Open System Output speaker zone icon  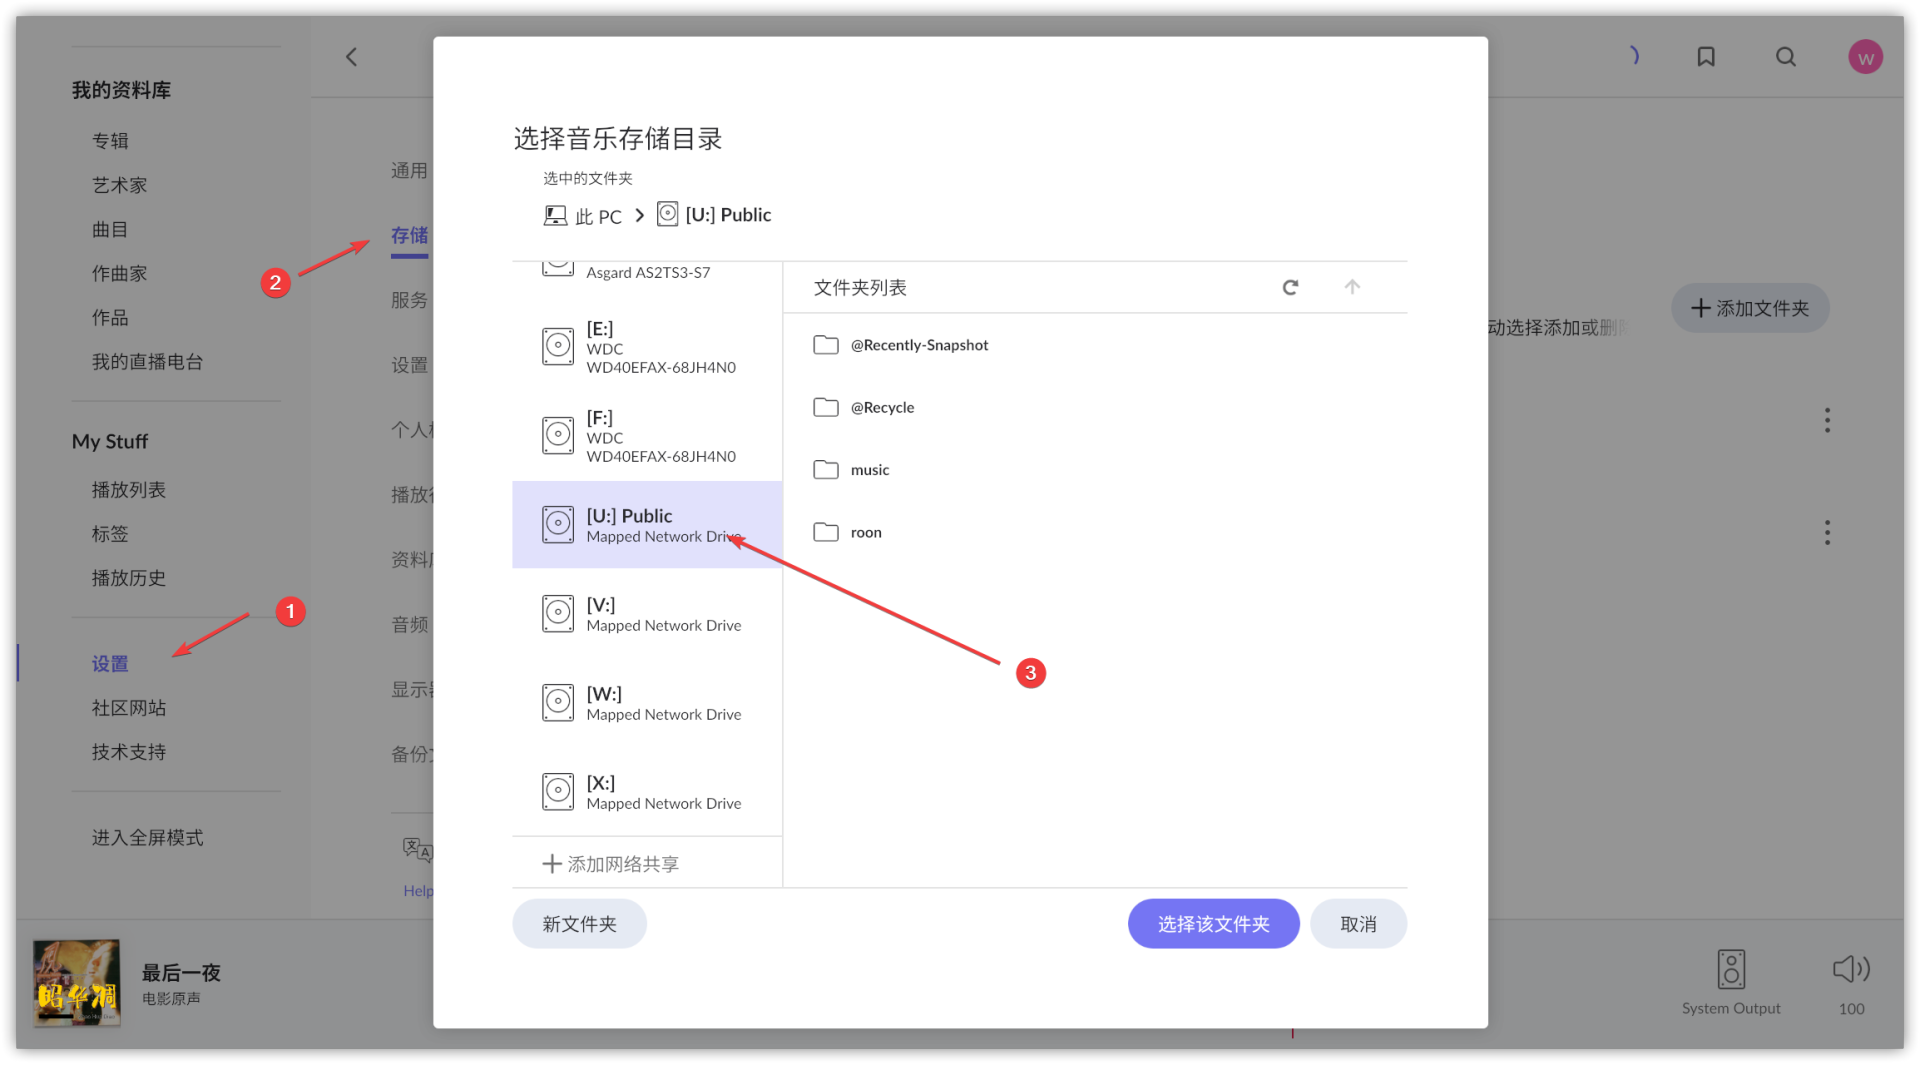[x=1731, y=969]
